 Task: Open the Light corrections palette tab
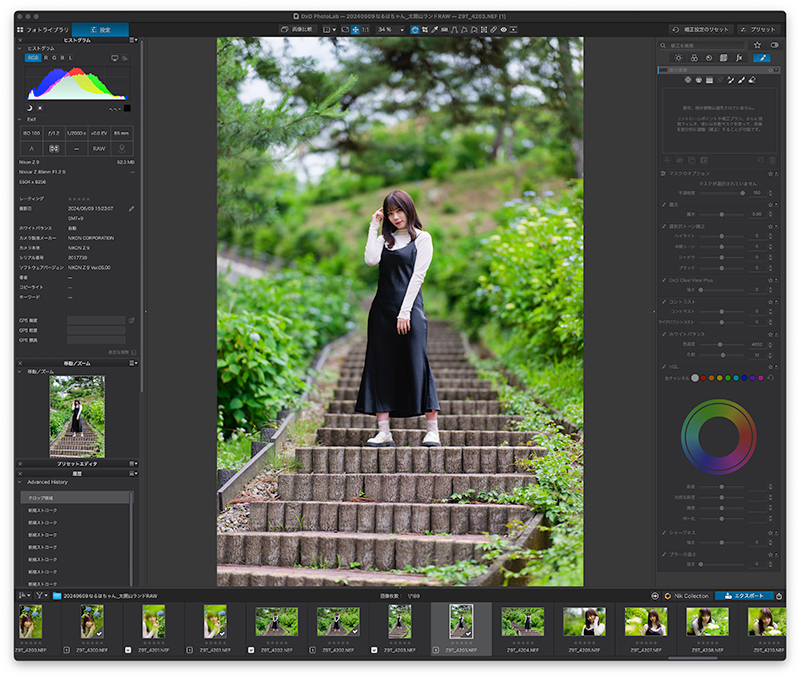(678, 58)
